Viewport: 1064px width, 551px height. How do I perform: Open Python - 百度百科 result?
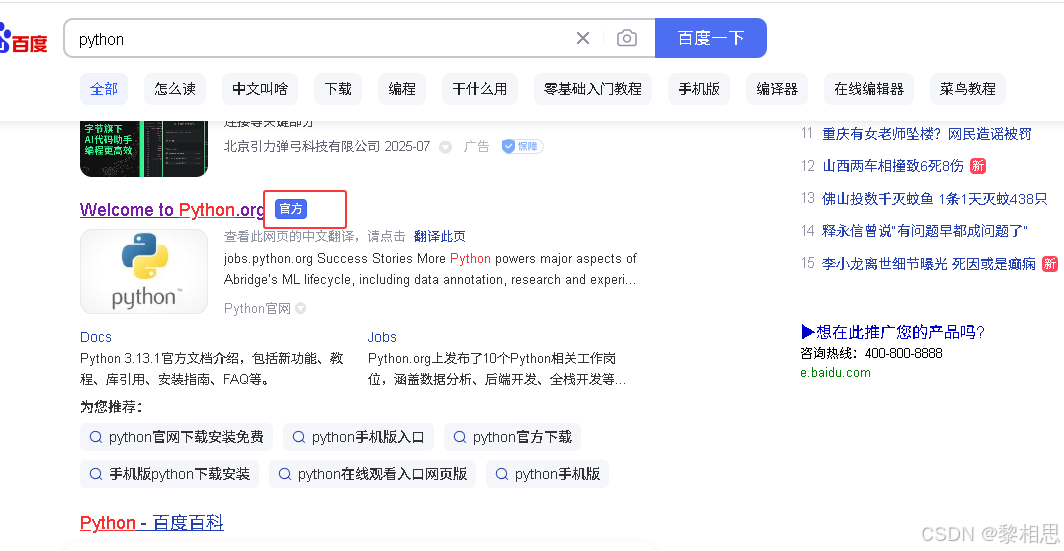pos(152,522)
